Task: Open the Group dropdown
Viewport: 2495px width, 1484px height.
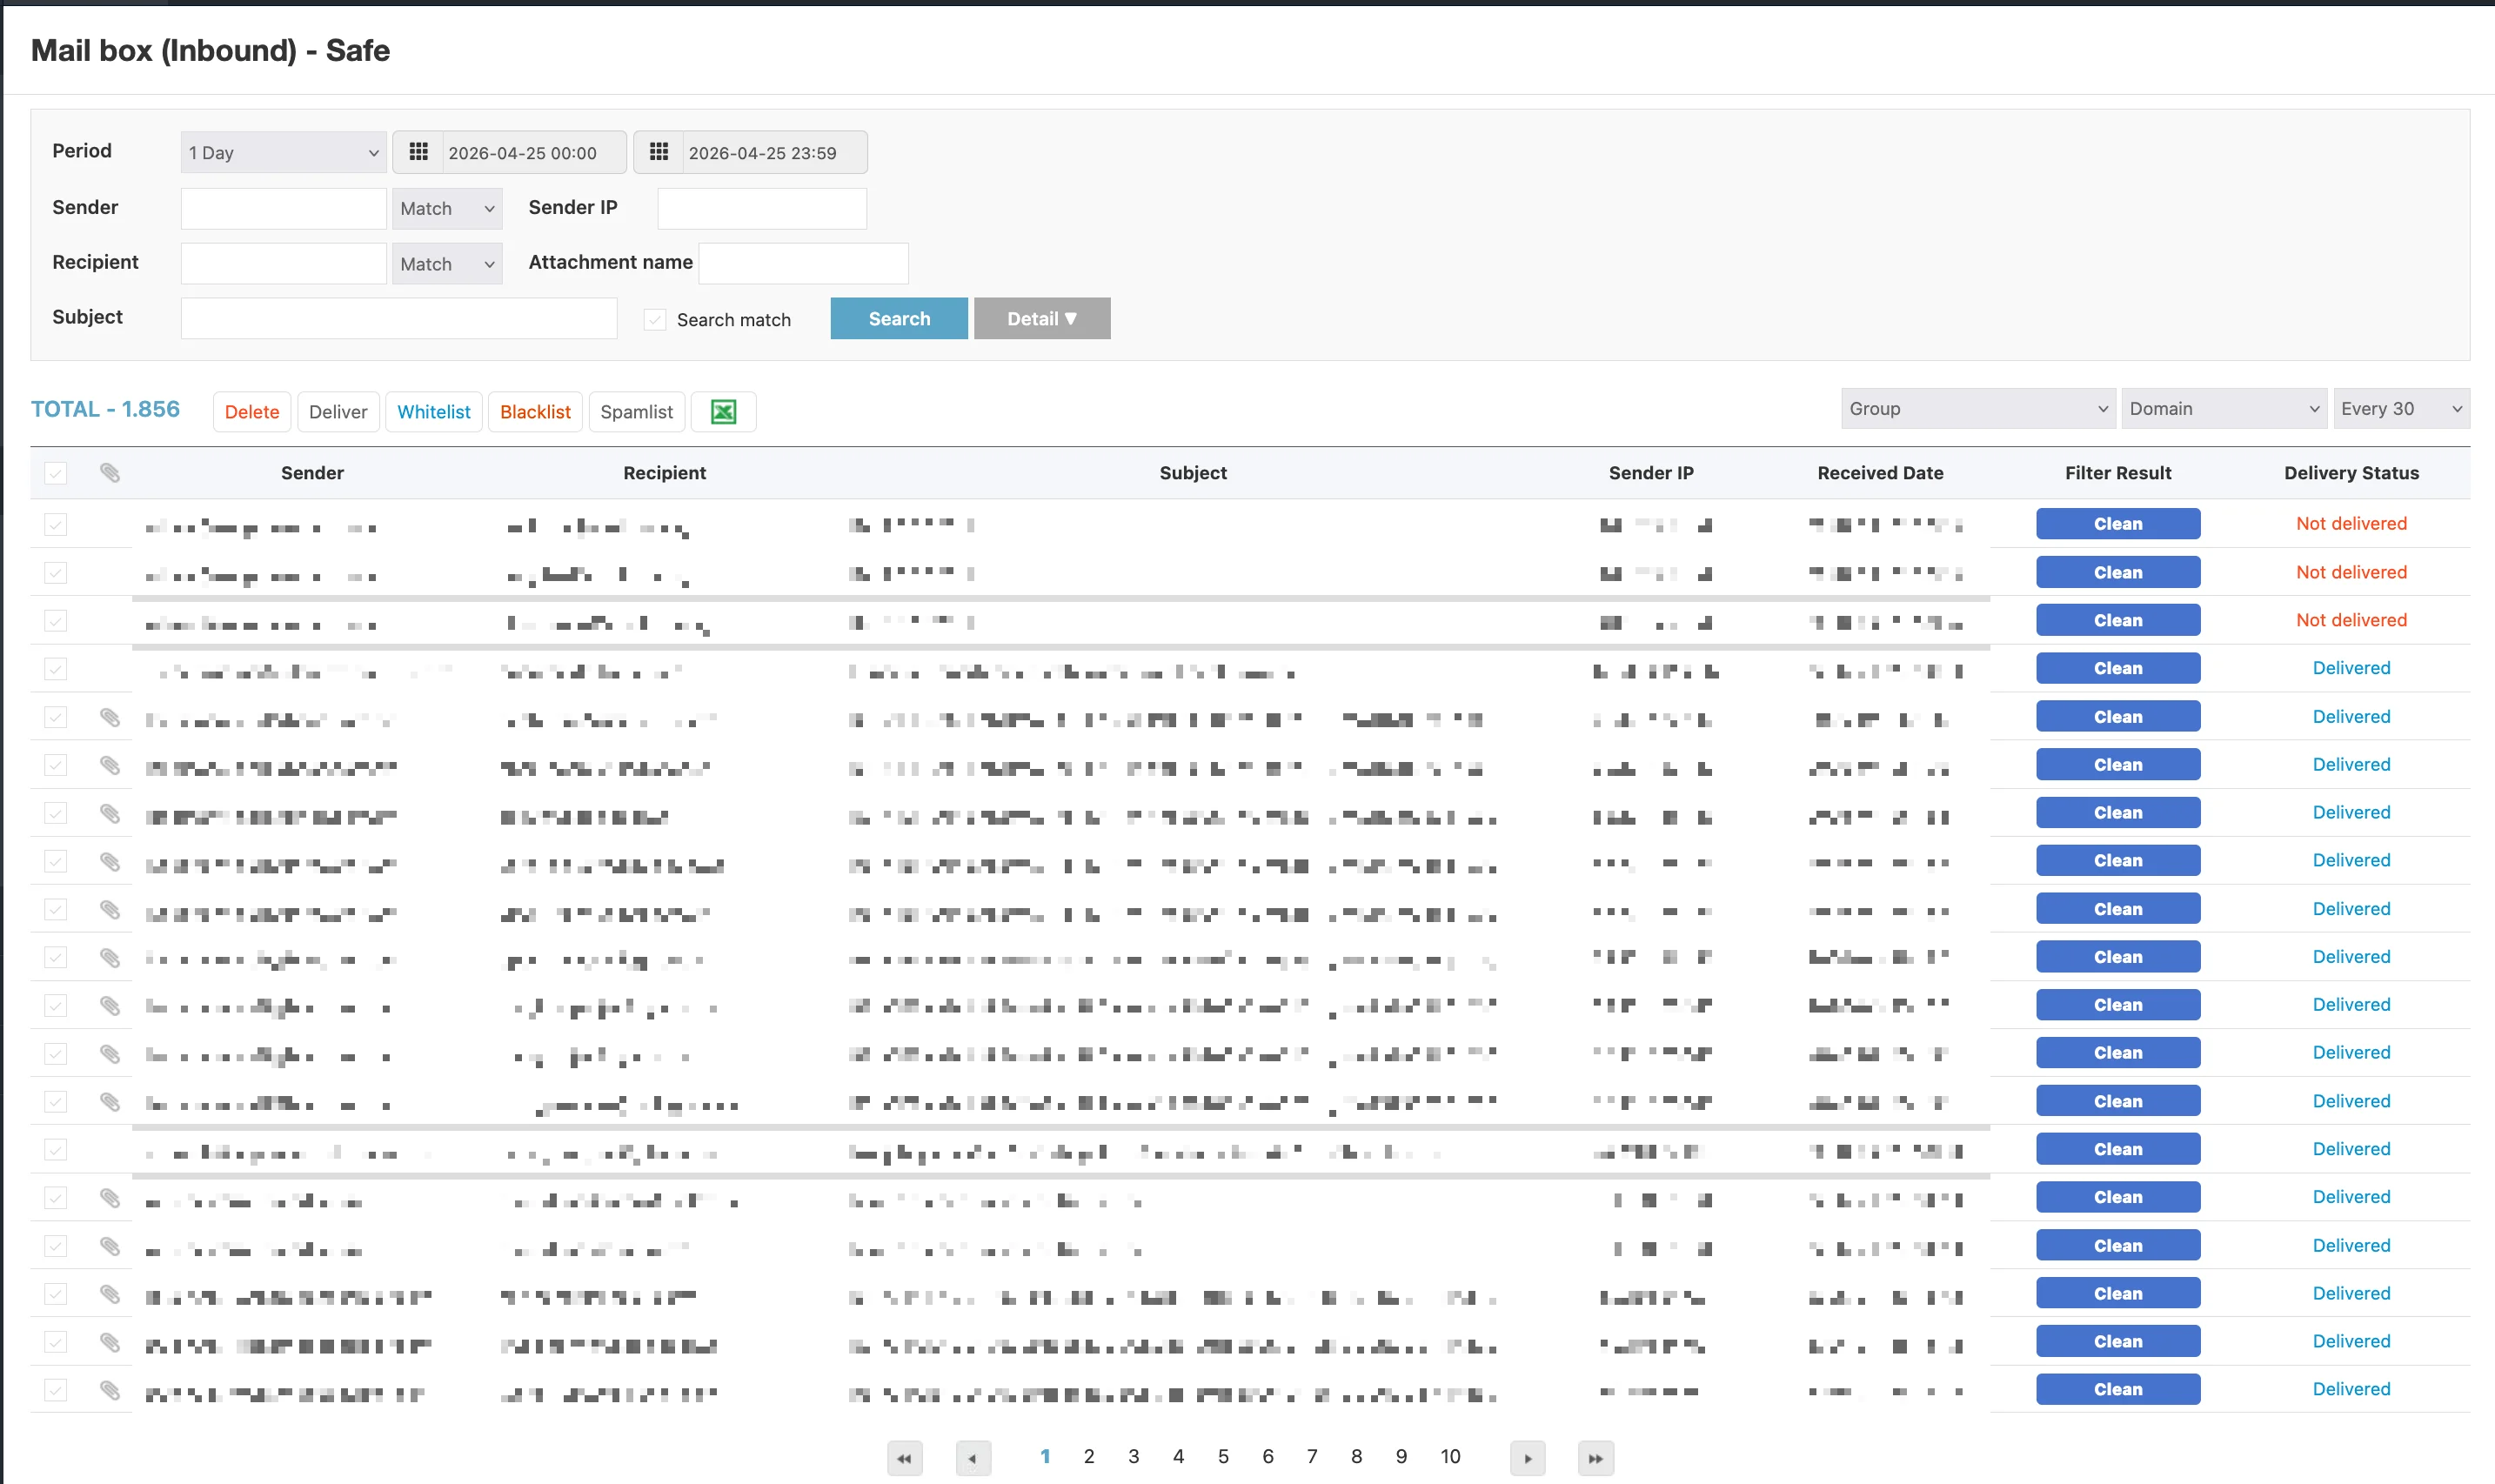Action: pos(1978,409)
